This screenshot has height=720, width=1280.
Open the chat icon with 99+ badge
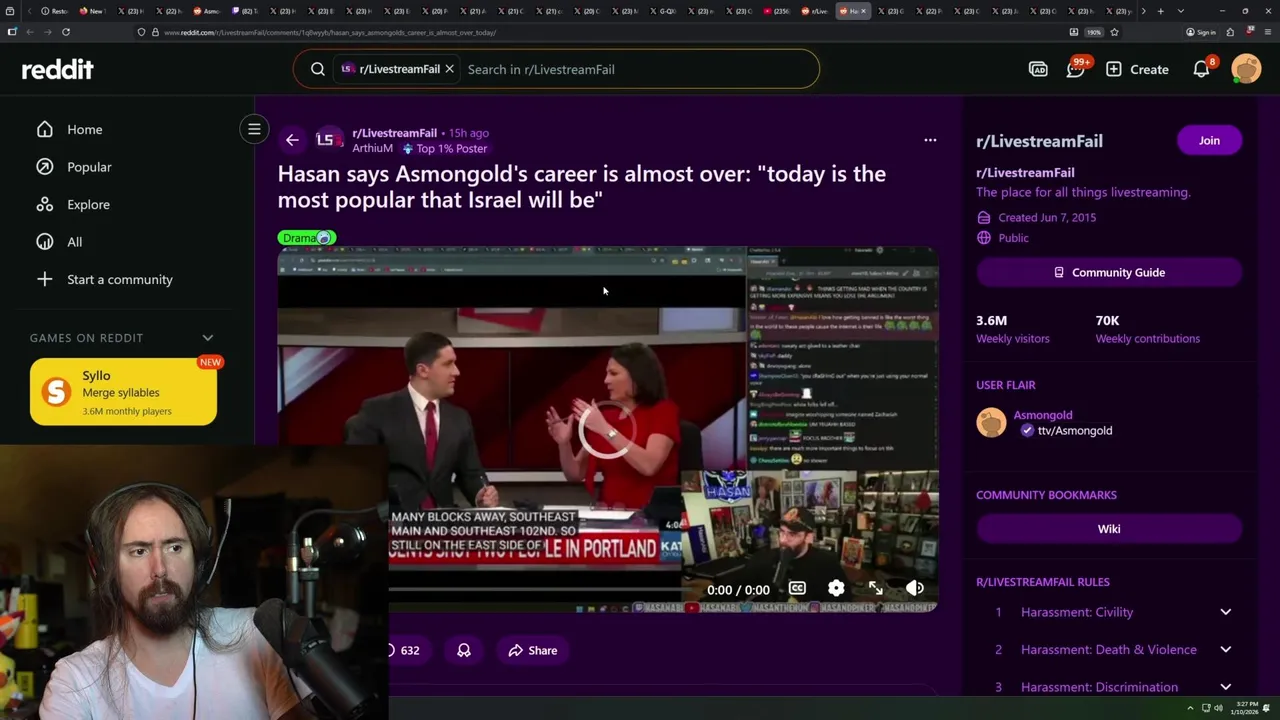[1076, 69]
